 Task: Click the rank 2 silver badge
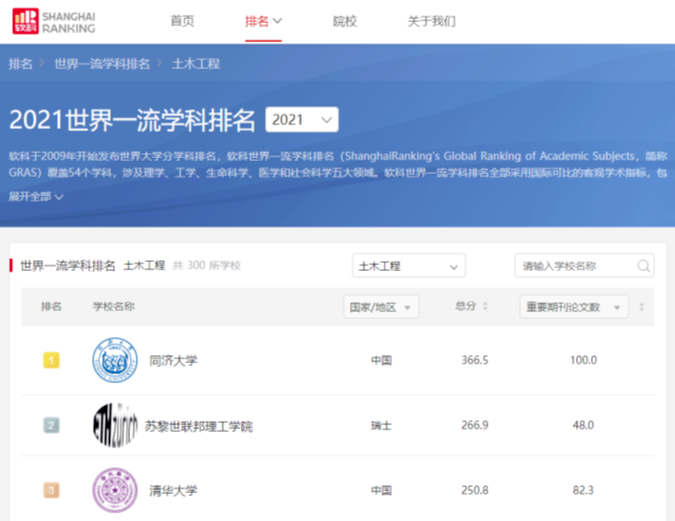click(51, 425)
